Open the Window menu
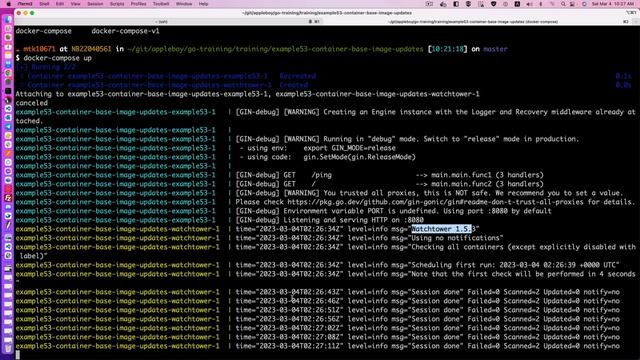640x360 pixels. coord(184,4)
